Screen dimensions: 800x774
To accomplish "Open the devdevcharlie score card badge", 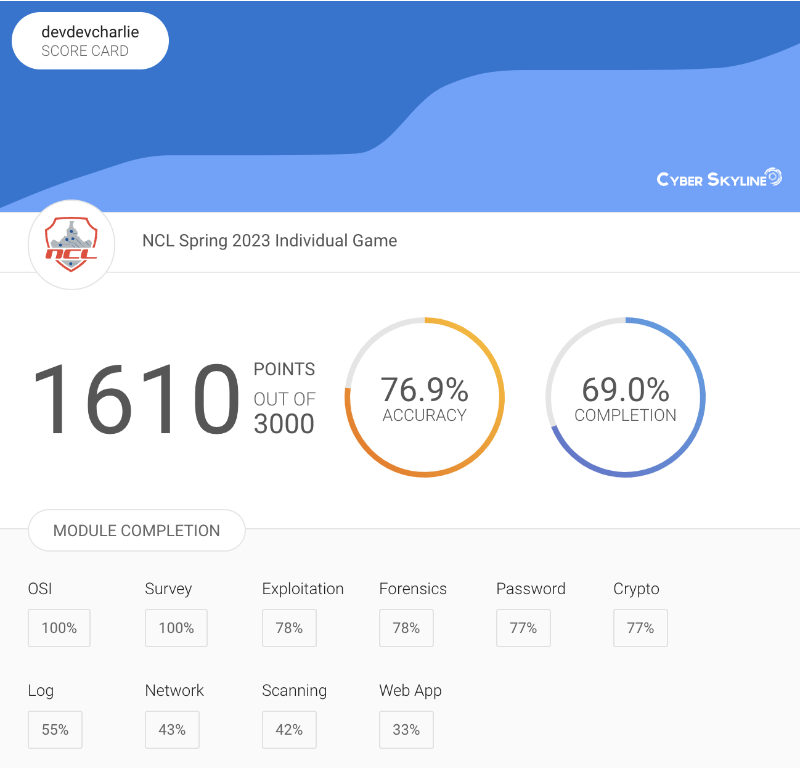I will pyautogui.click(x=89, y=40).
